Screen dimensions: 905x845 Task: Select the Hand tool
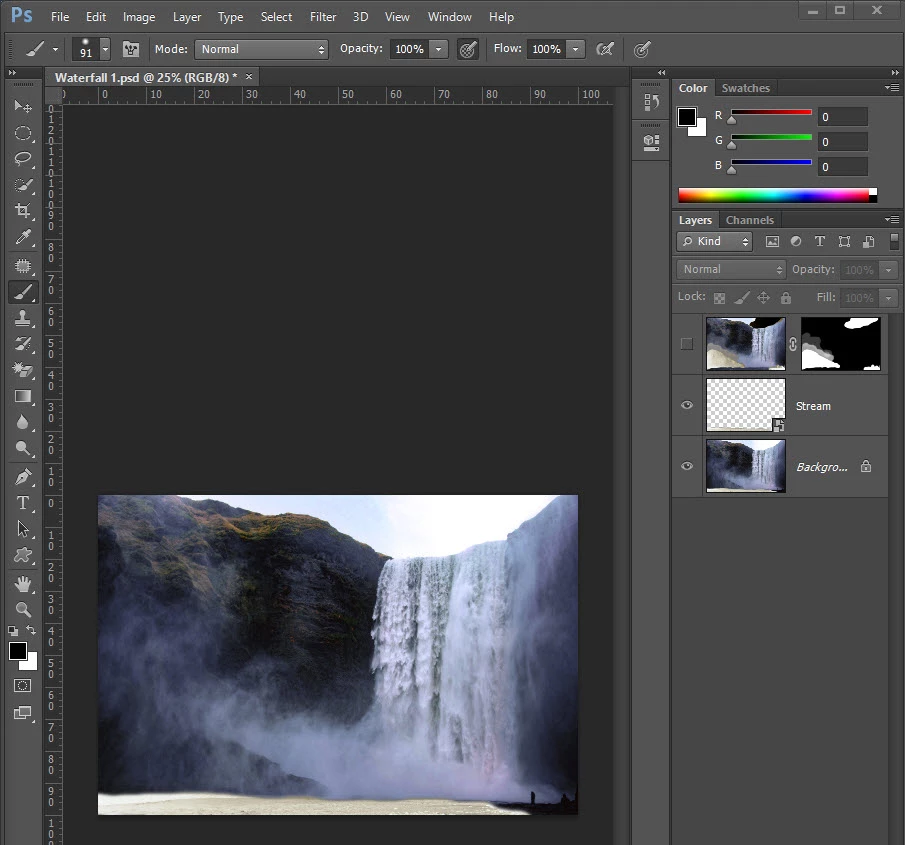(23, 583)
